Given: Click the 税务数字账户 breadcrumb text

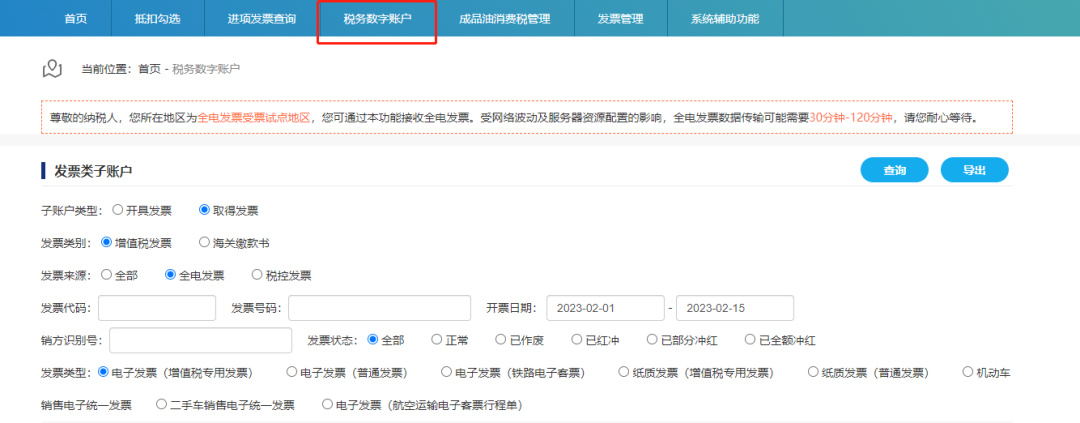Looking at the screenshot, I should pyautogui.click(x=206, y=69).
